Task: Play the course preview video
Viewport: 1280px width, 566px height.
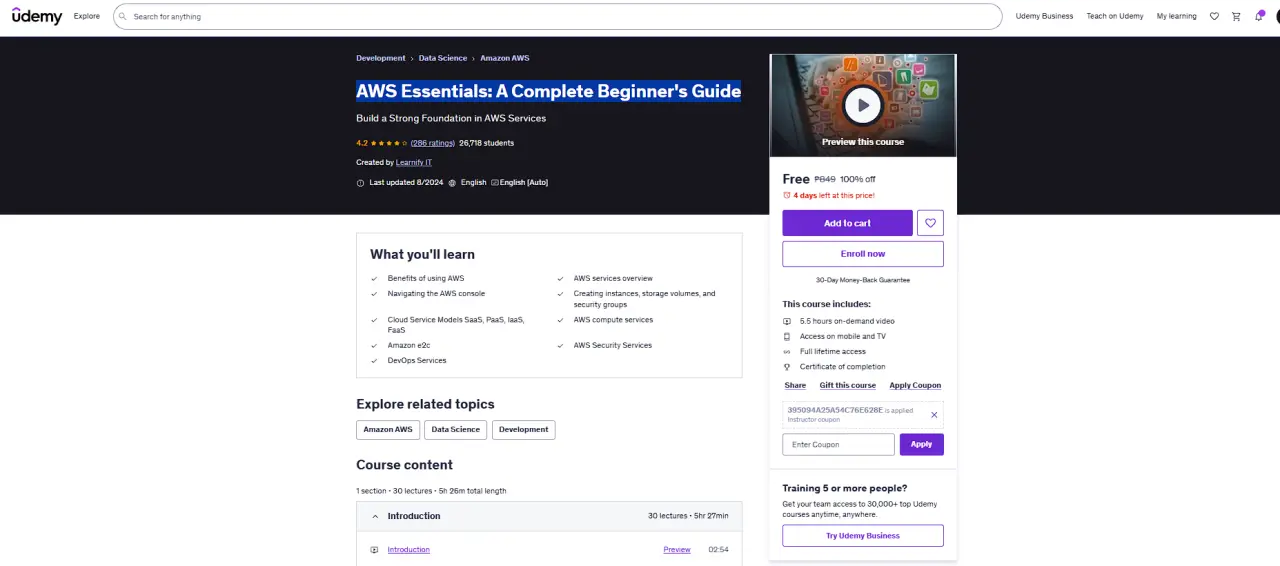Action: click(x=863, y=105)
